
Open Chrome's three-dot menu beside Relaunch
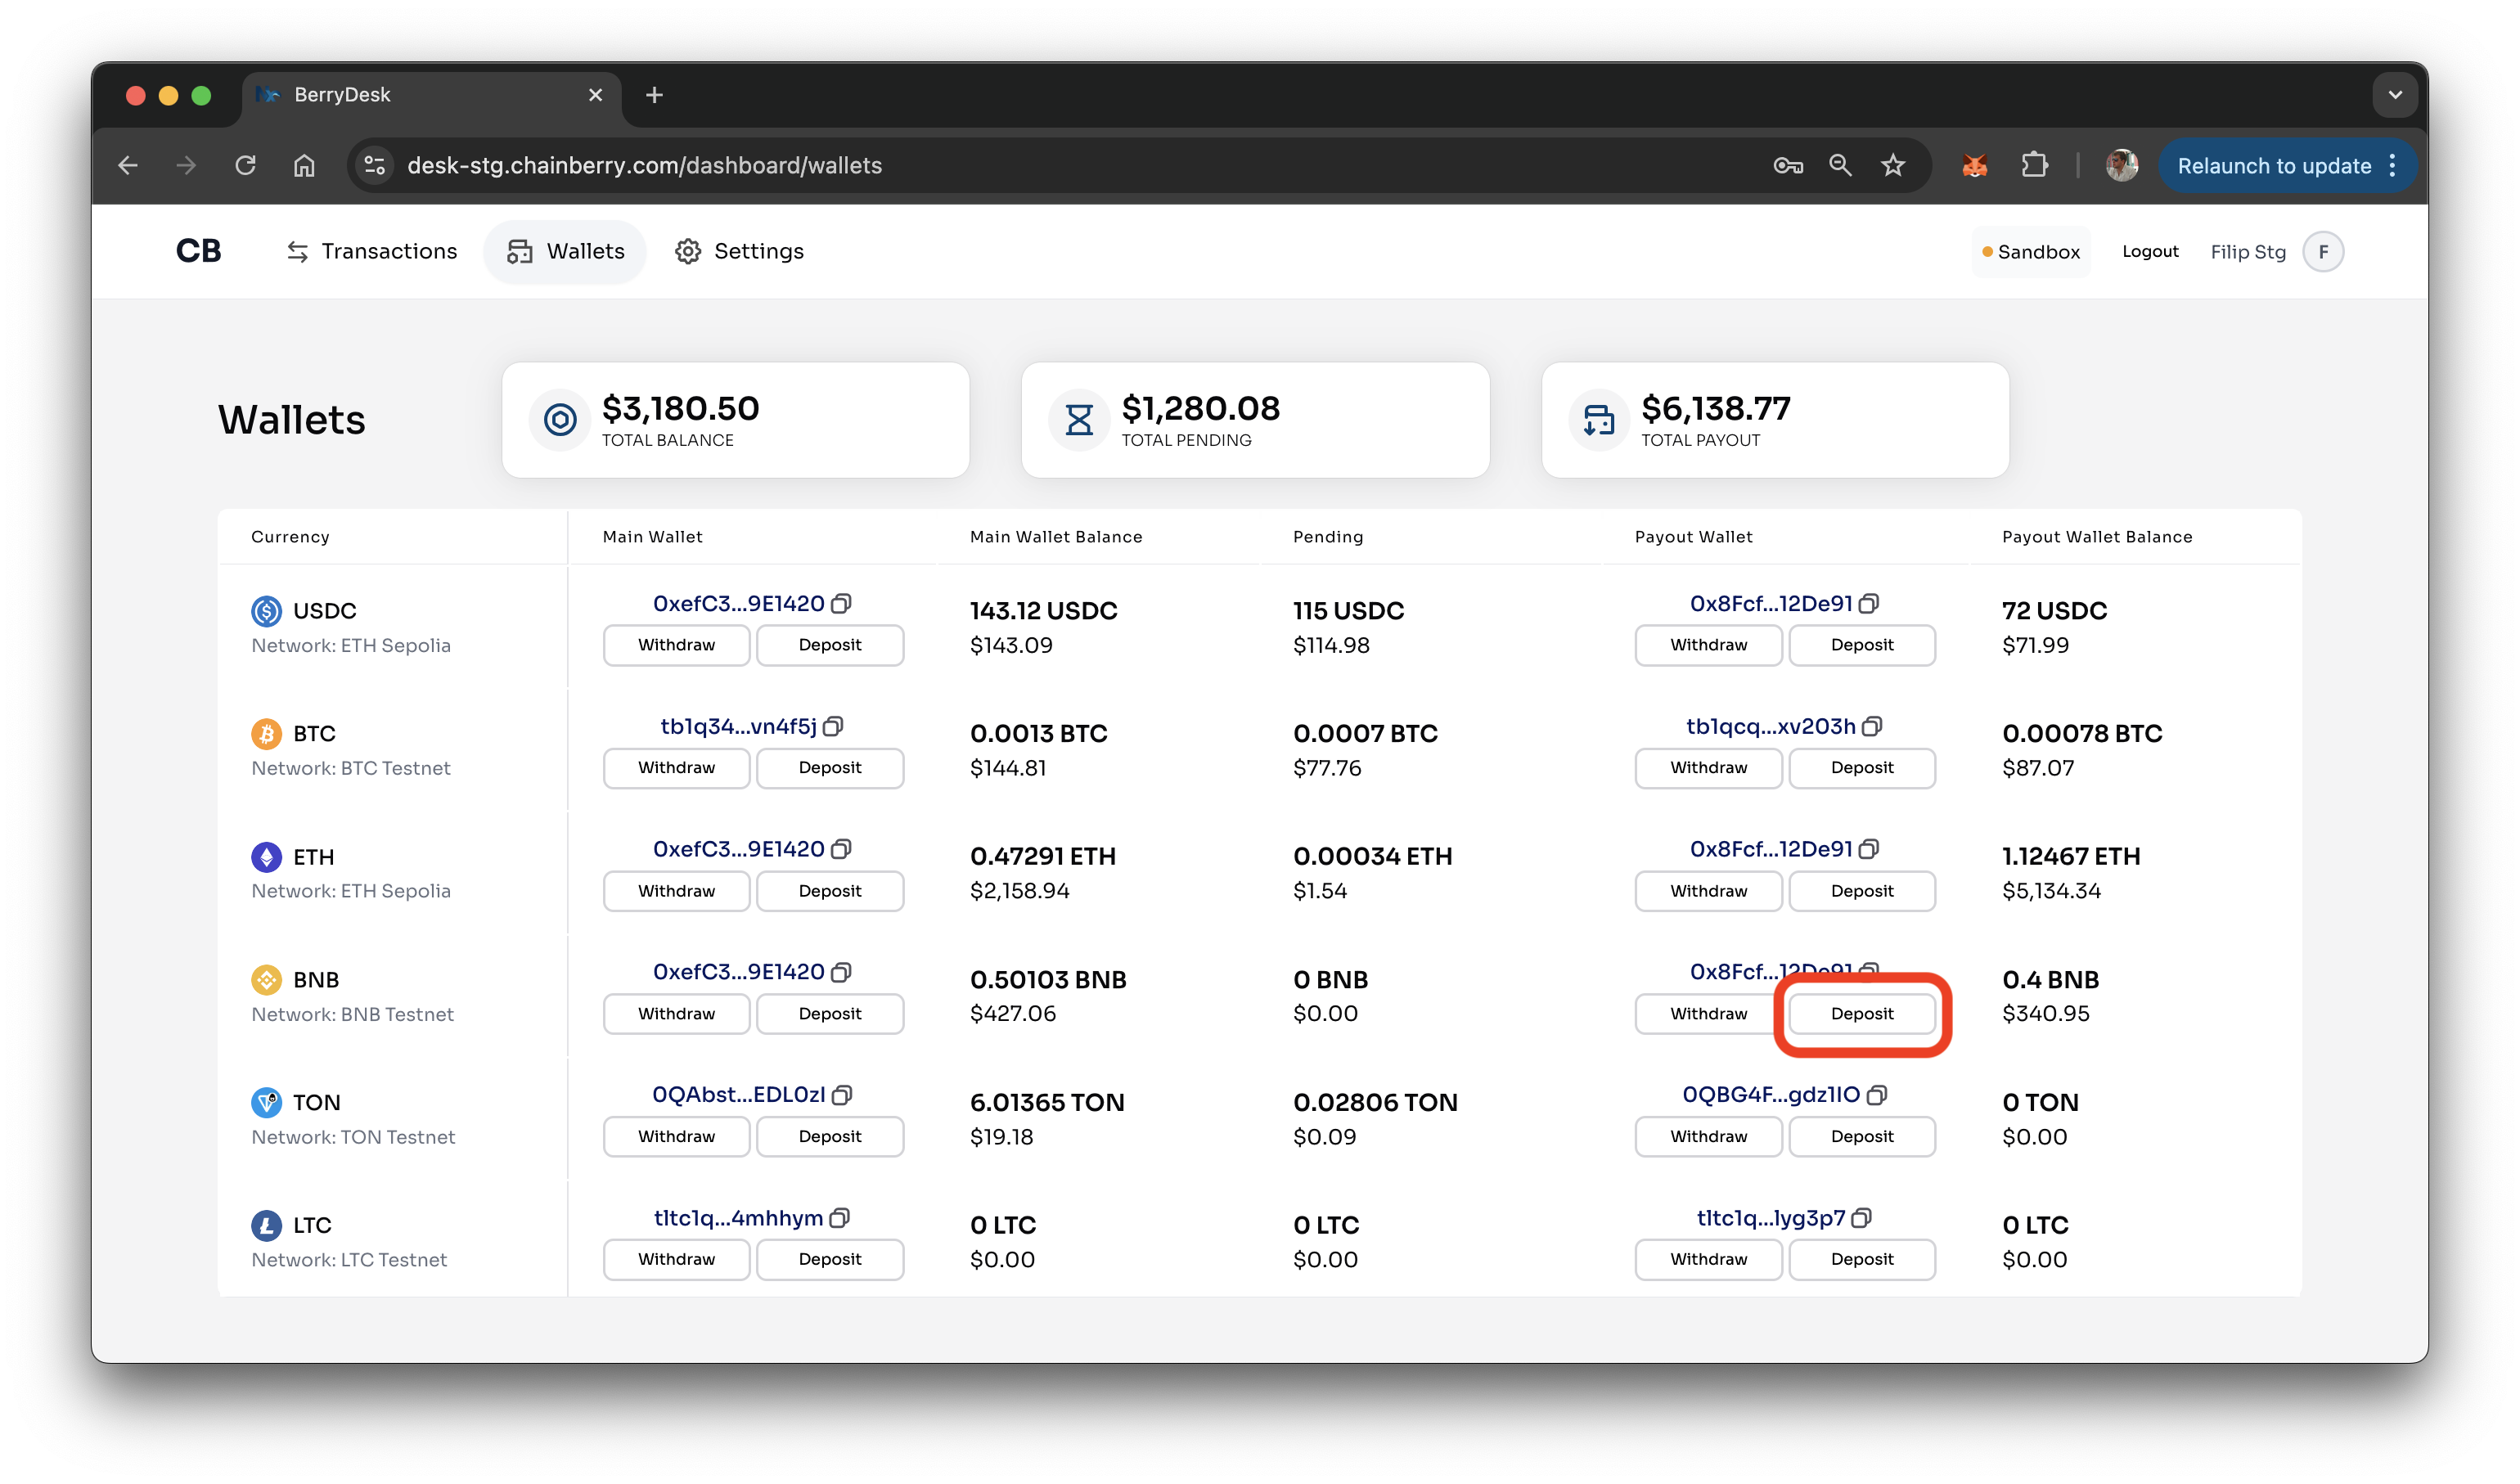2392,166
